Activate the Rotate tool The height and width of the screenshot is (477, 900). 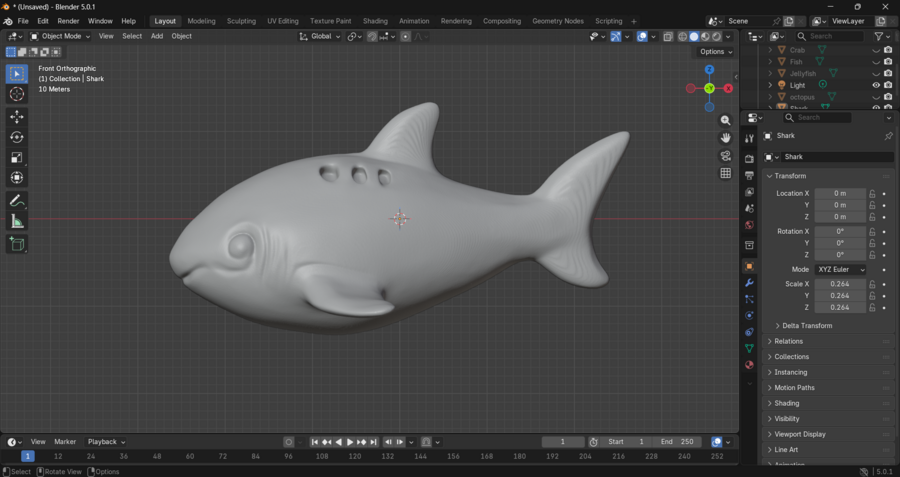tap(17, 137)
